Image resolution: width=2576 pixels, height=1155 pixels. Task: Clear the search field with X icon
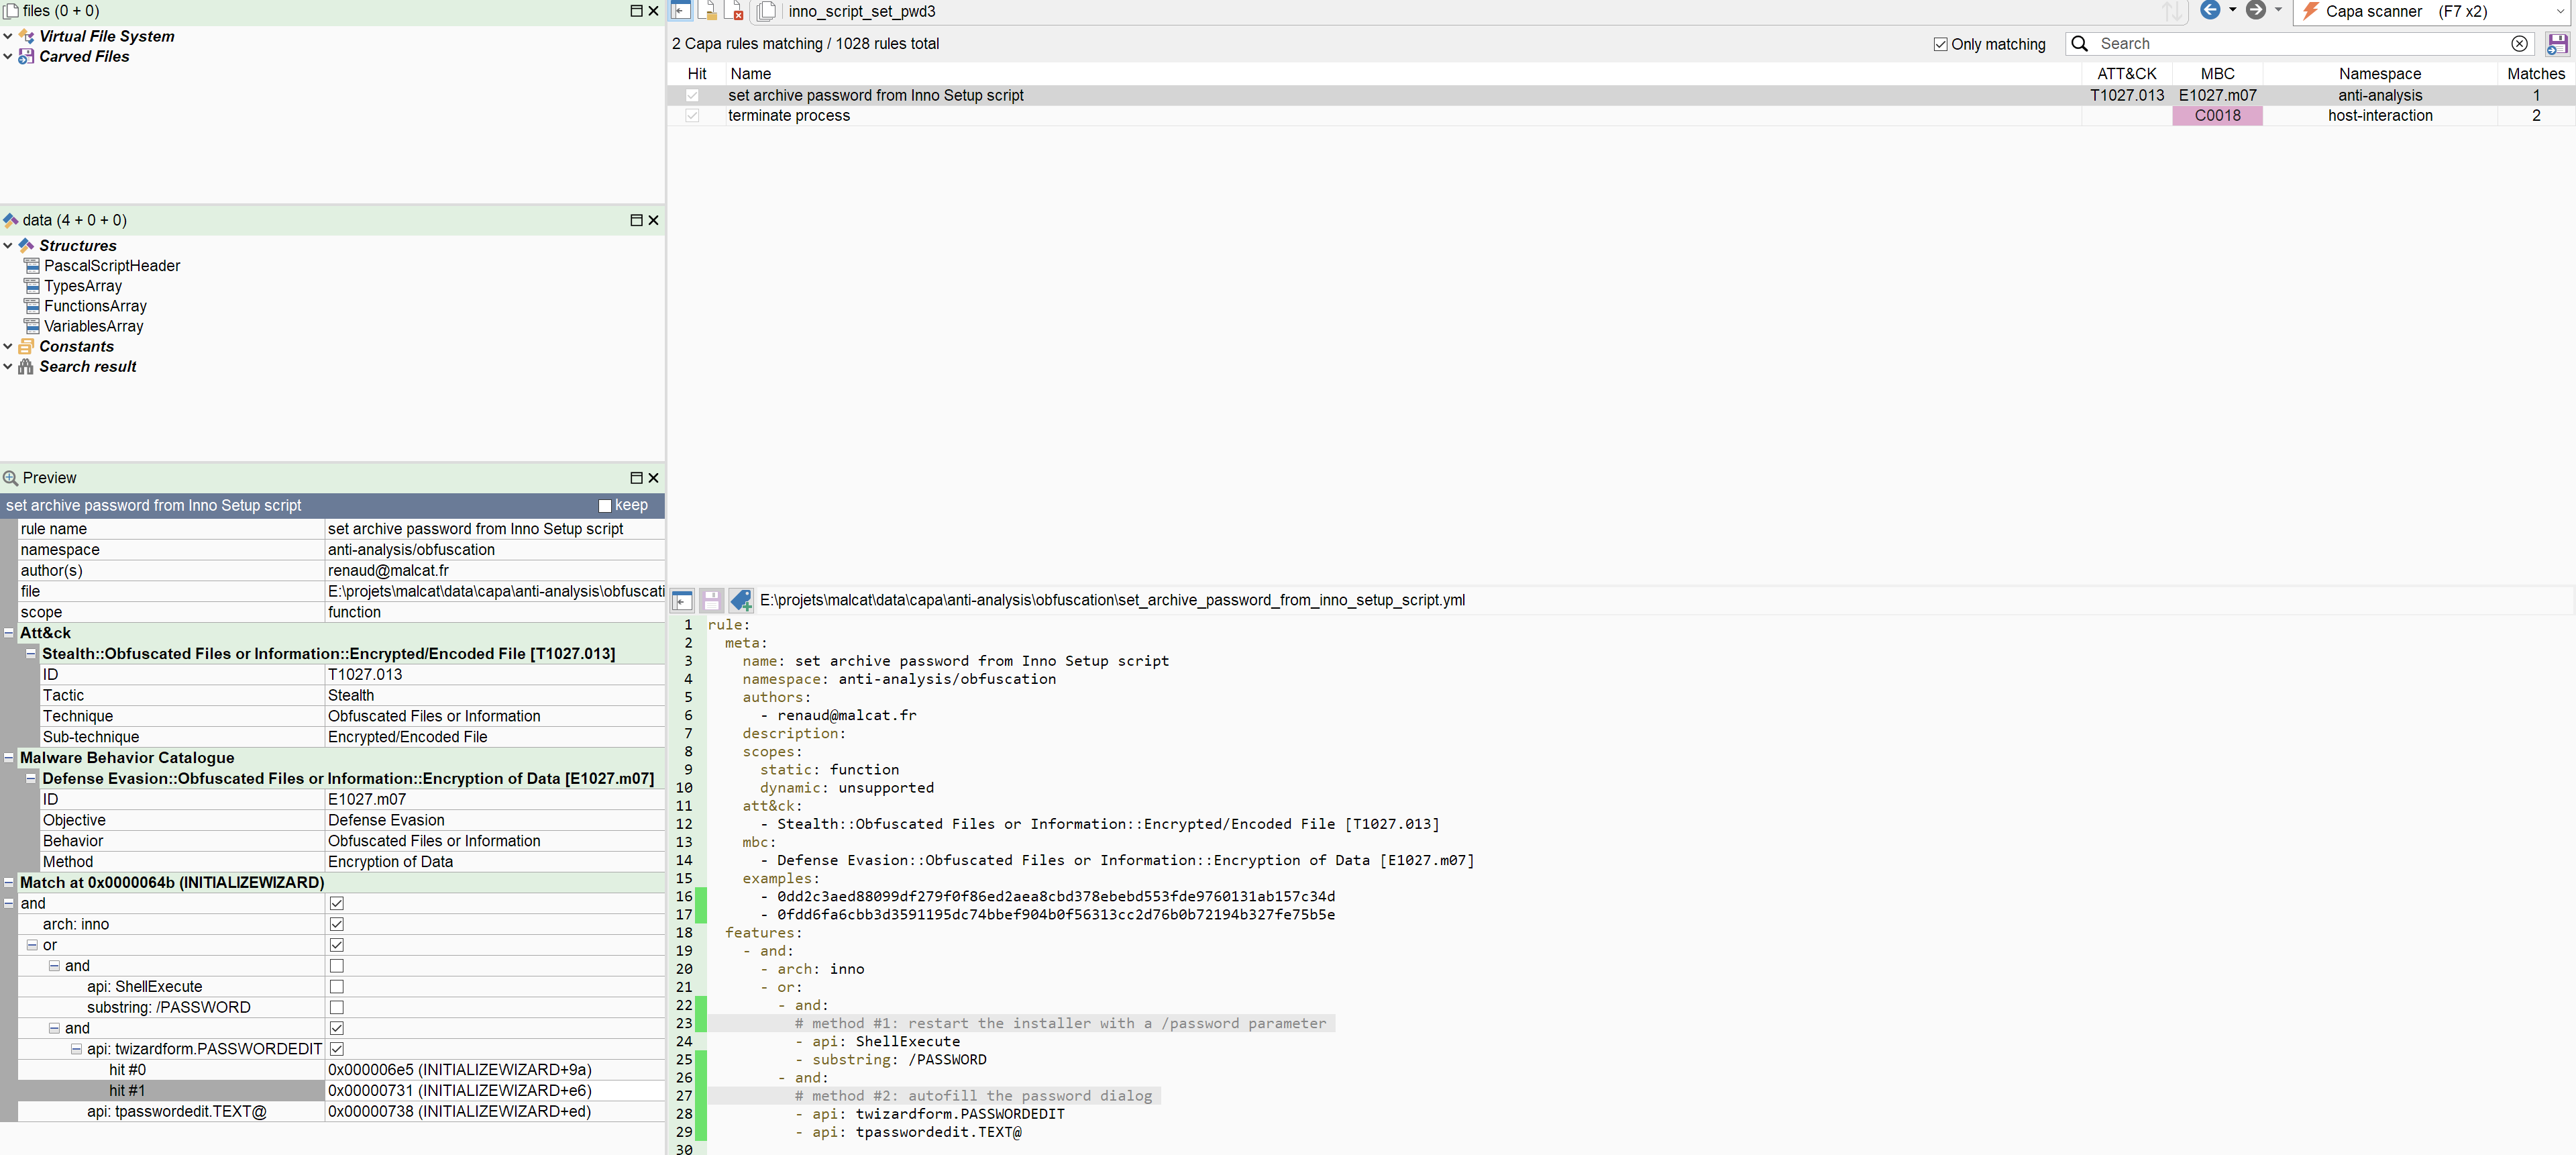2519,44
